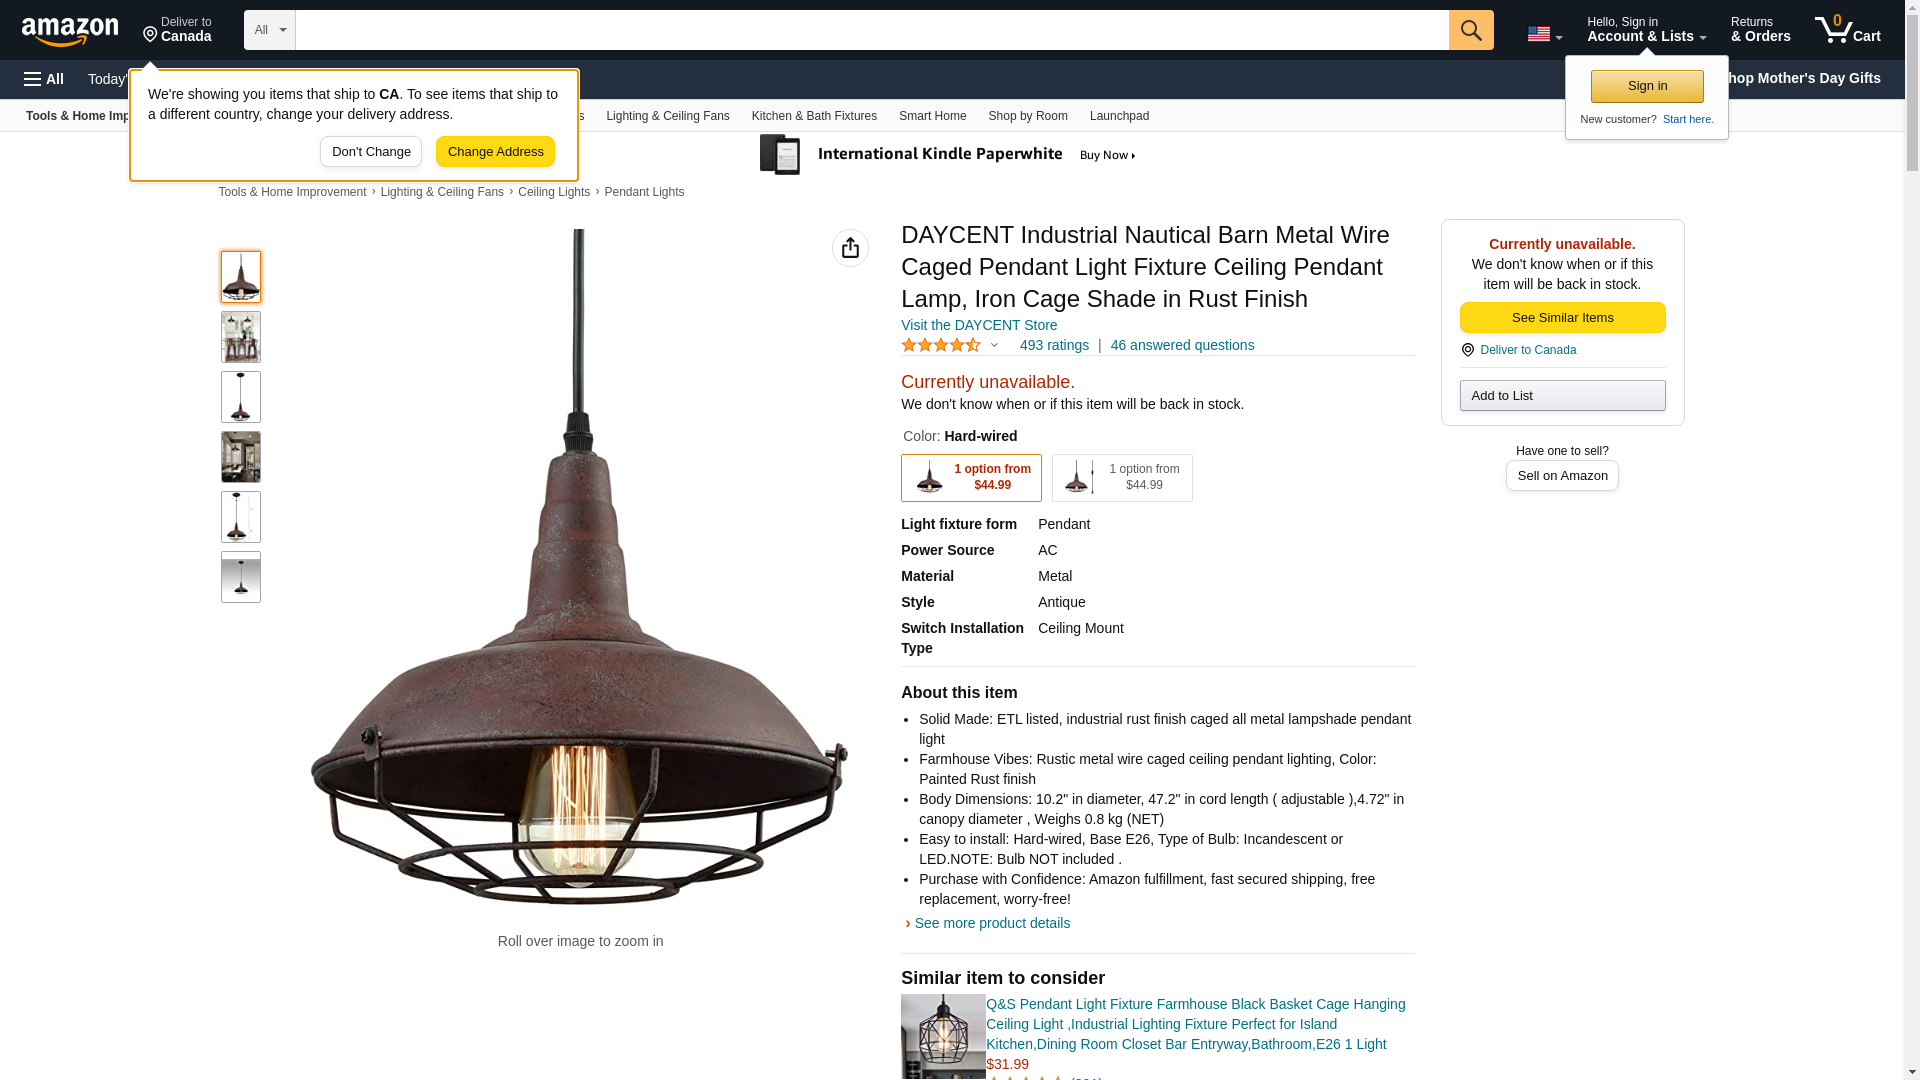Open the Shop by Room tab
Screen dimensions: 1920x1080
click(x=1028, y=116)
